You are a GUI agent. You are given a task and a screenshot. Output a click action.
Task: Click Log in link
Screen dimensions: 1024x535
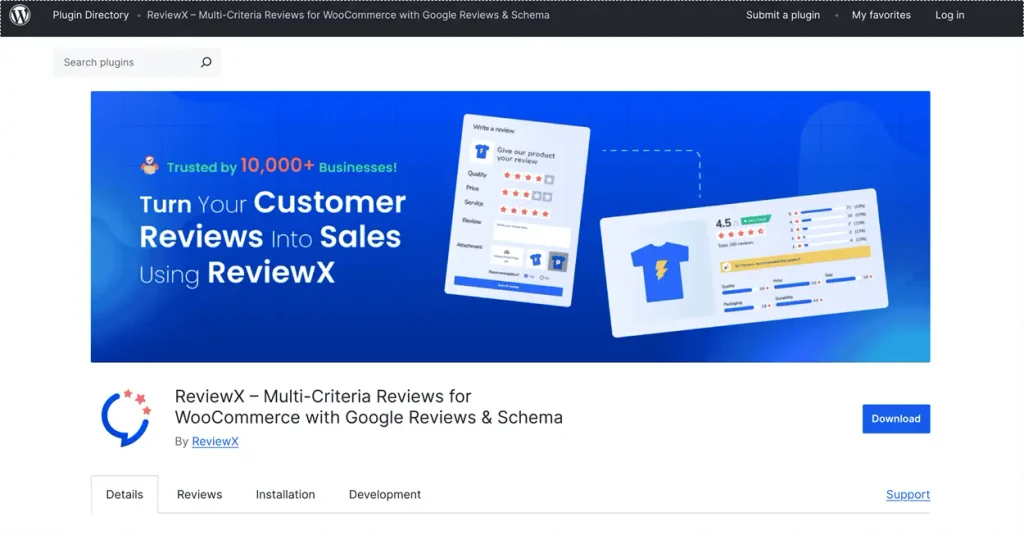pyautogui.click(x=950, y=15)
